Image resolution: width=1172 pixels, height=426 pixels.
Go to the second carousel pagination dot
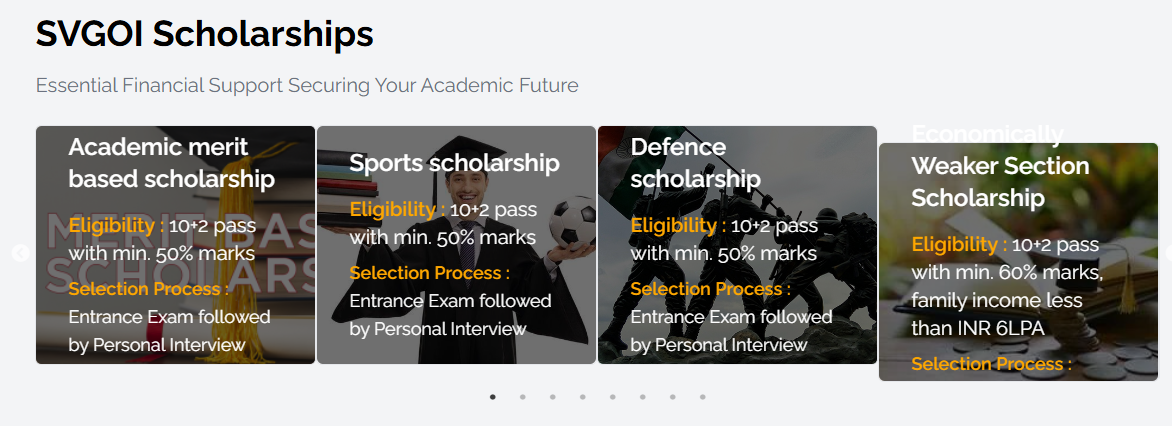(523, 397)
